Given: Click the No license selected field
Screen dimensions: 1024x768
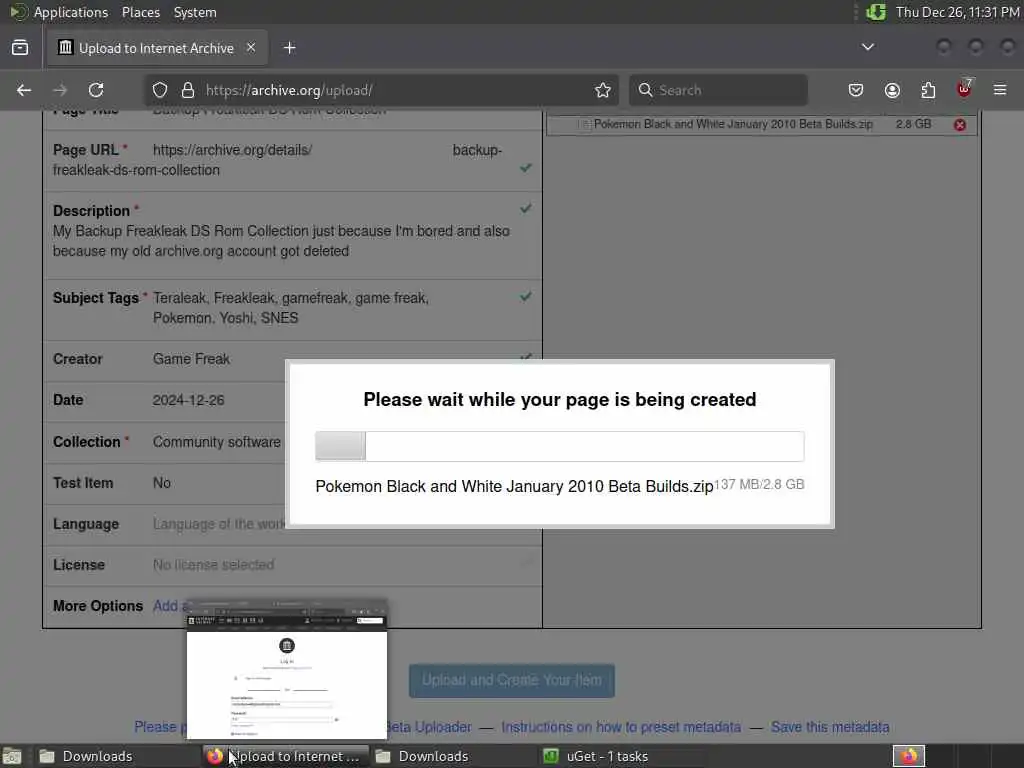Looking at the screenshot, I should [x=214, y=565].
